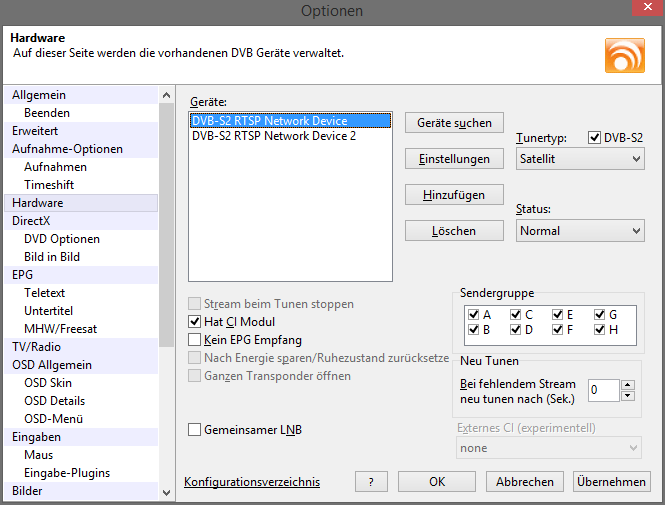The width and height of the screenshot is (665, 505).
Task: Click the retune seconds input field
Action: (x=603, y=390)
